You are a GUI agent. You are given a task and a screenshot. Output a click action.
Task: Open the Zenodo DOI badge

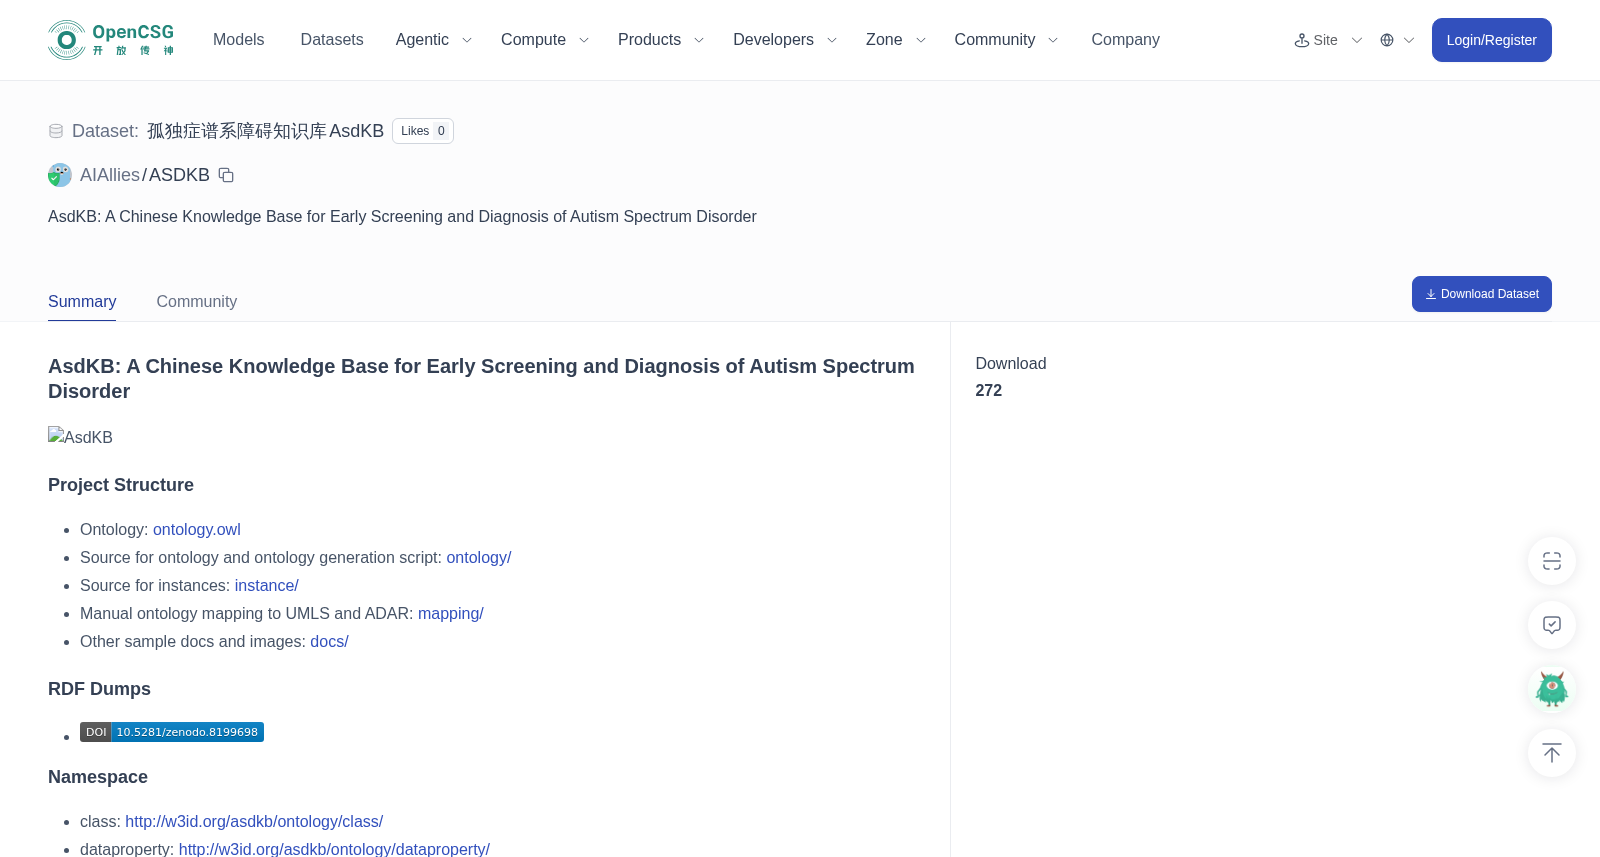coord(172,732)
